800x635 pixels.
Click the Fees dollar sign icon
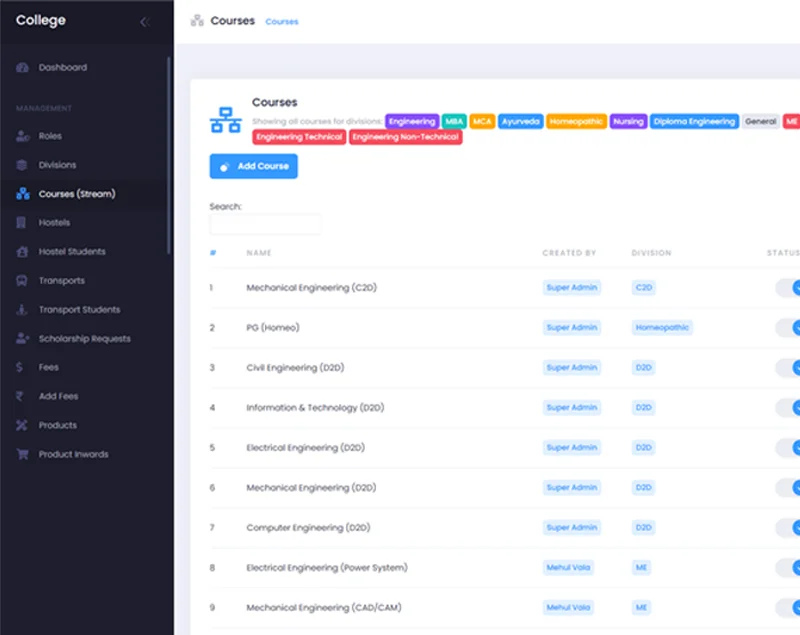tap(22, 368)
